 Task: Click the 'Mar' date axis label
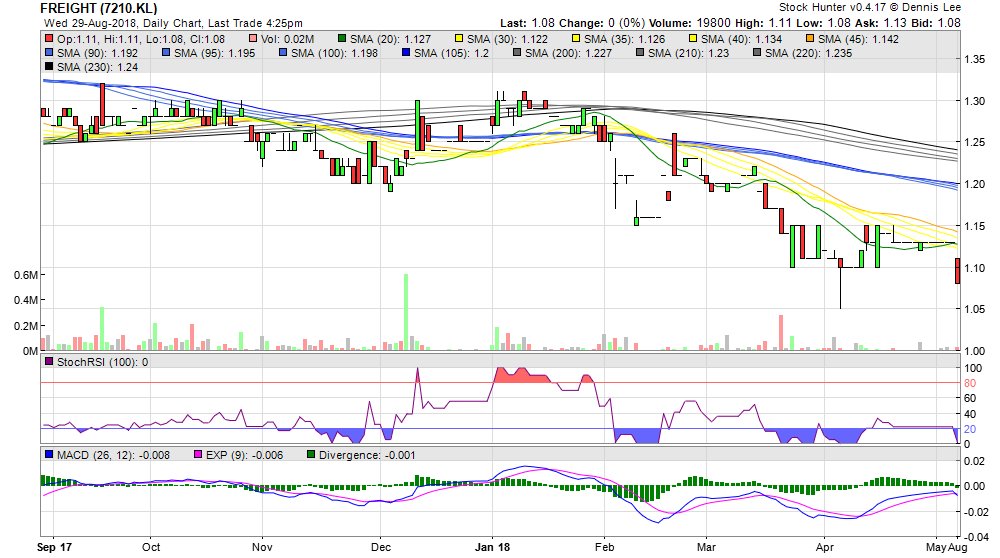(706, 547)
